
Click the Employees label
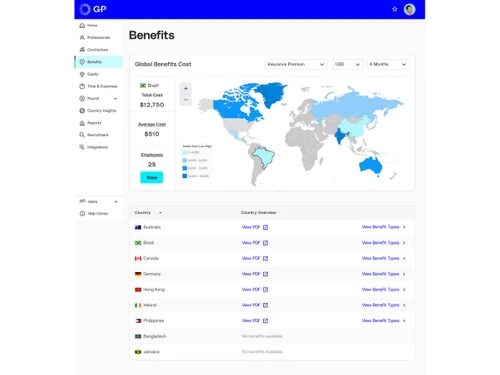pyautogui.click(x=152, y=155)
